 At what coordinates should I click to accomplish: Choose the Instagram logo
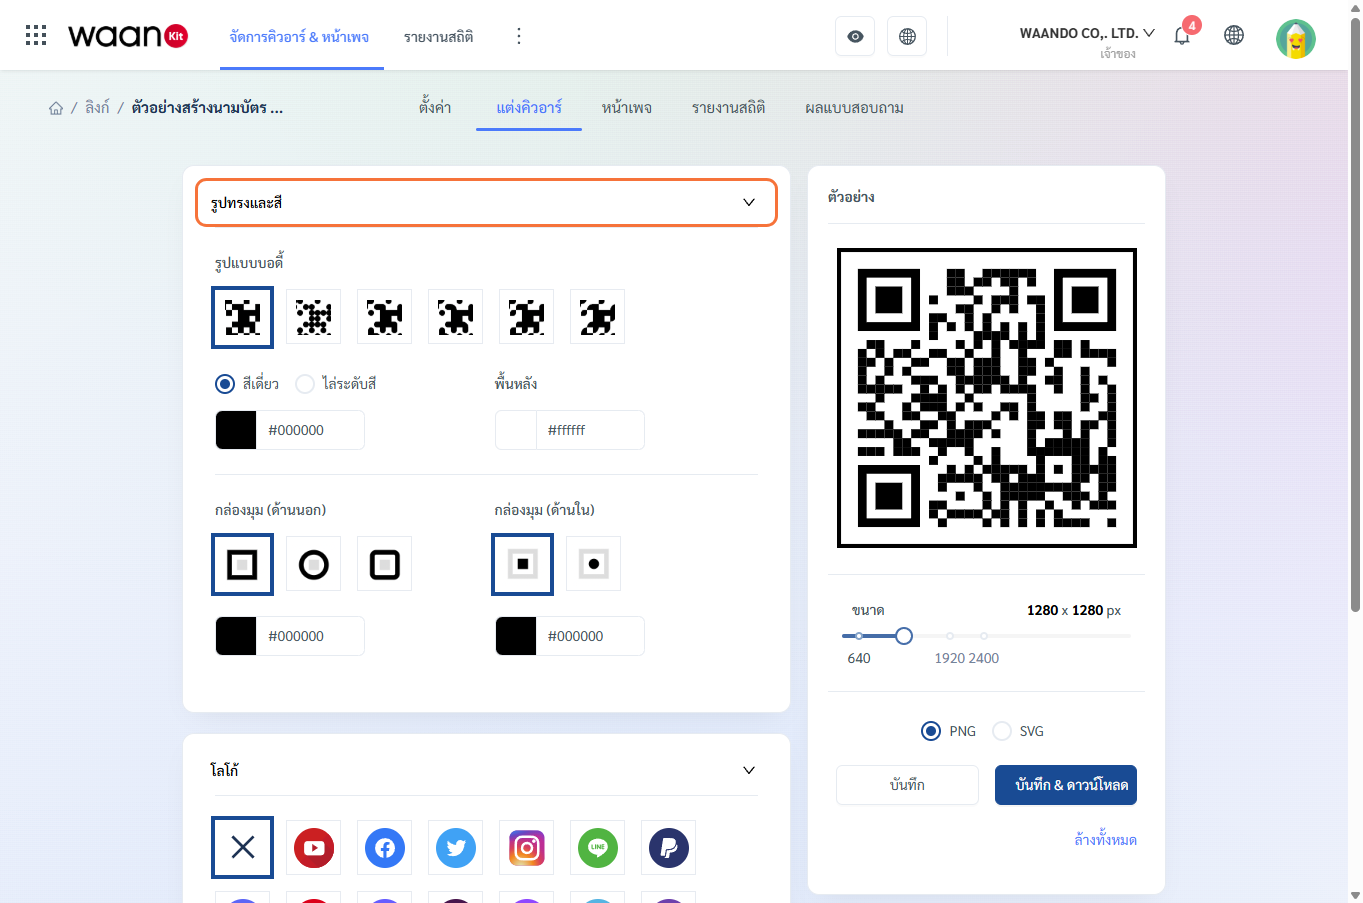[527, 848]
